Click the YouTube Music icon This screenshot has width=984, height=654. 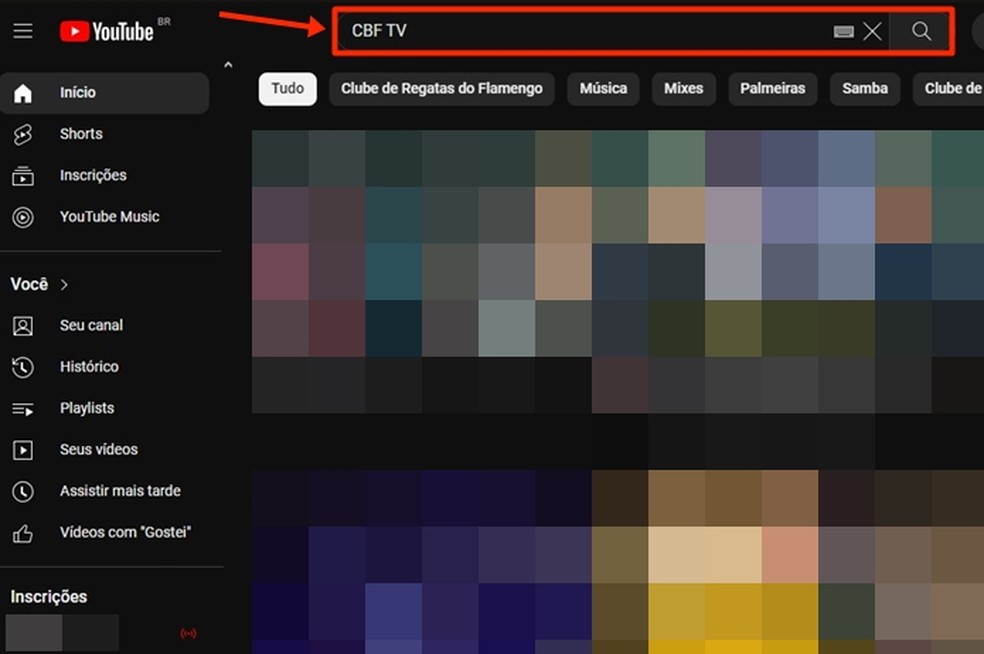pyautogui.click(x=23, y=217)
